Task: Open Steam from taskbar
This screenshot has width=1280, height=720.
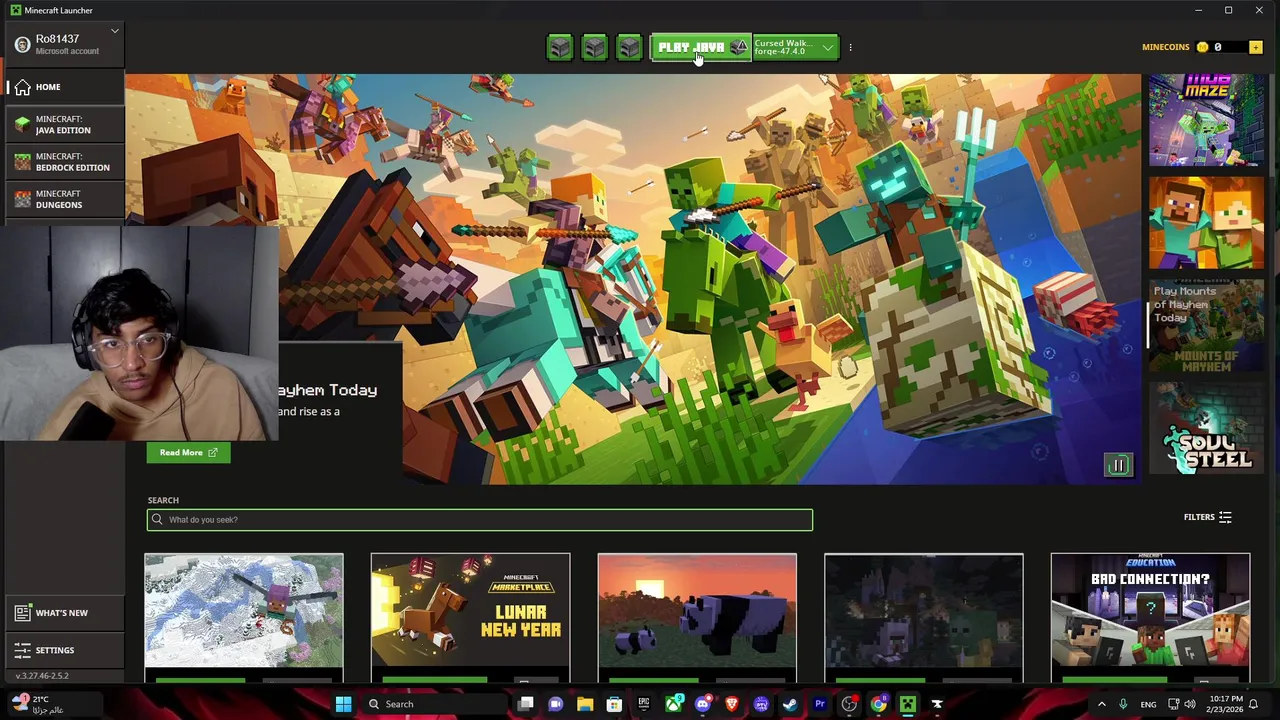Action: 790,704
